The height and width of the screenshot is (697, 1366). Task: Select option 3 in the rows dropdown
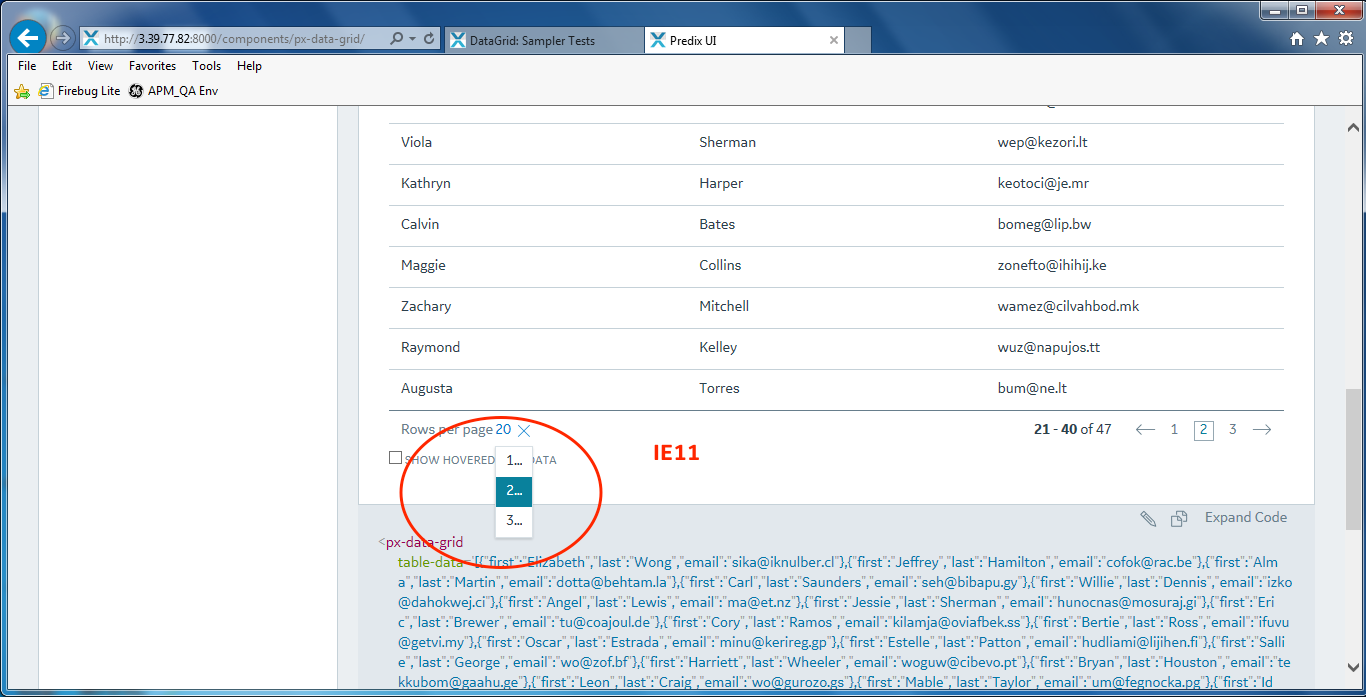tap(513, 520)
